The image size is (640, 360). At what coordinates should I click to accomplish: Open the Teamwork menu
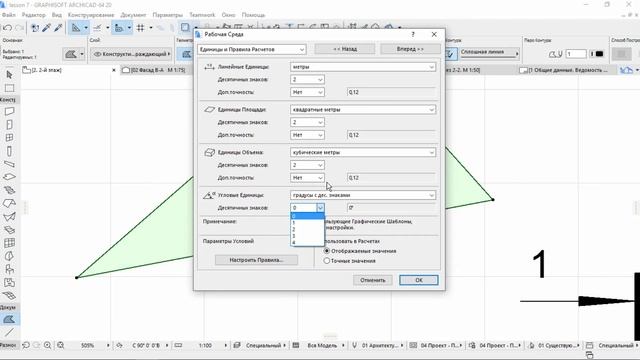(202, 15)
